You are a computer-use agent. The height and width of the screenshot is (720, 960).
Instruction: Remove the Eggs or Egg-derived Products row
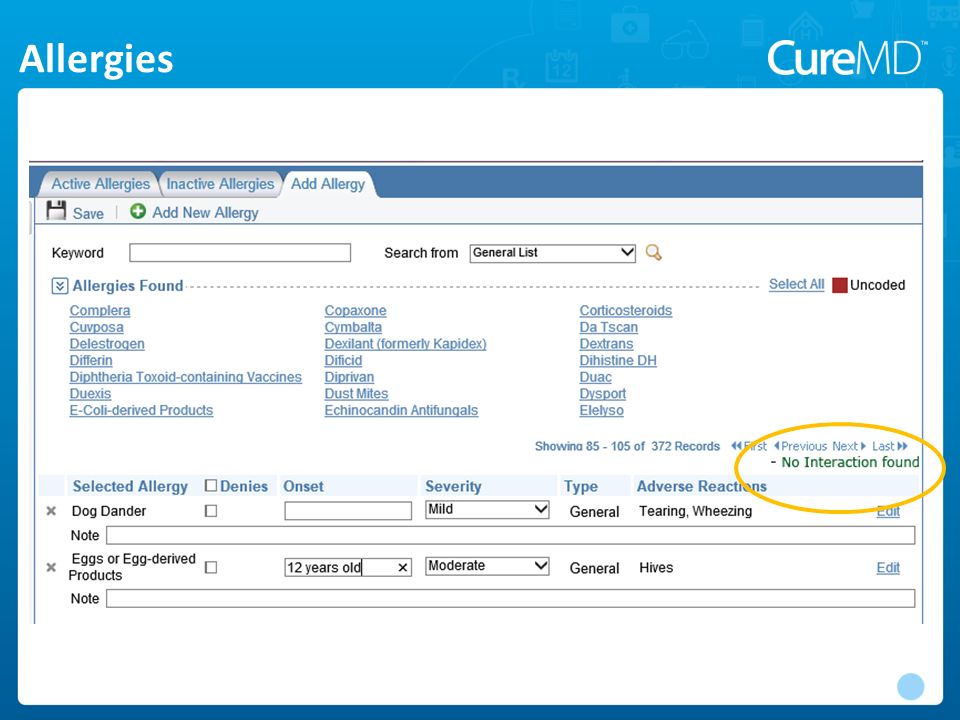51,568
